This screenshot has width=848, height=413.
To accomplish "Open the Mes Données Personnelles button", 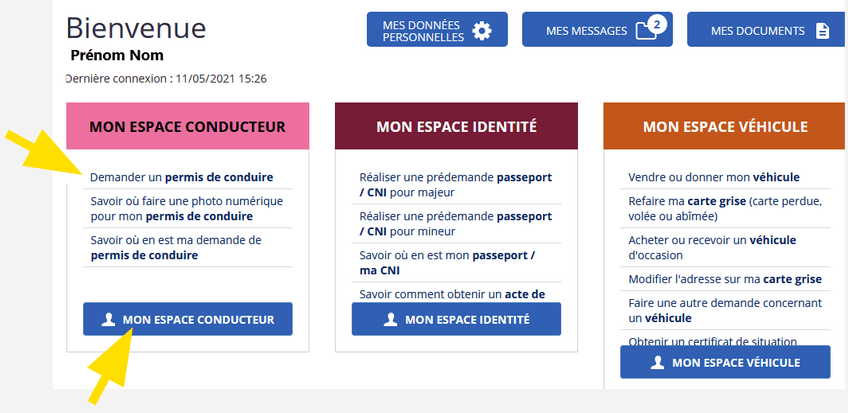I will [437, 30].
